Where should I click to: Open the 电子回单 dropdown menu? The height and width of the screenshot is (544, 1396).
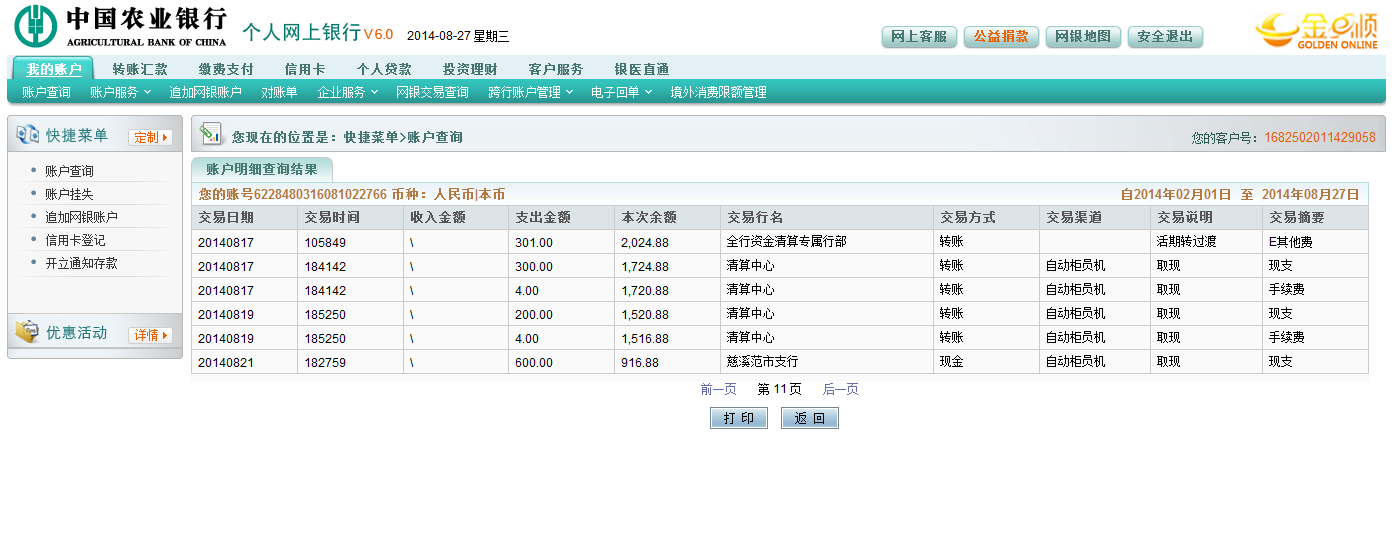pos(620,92)
